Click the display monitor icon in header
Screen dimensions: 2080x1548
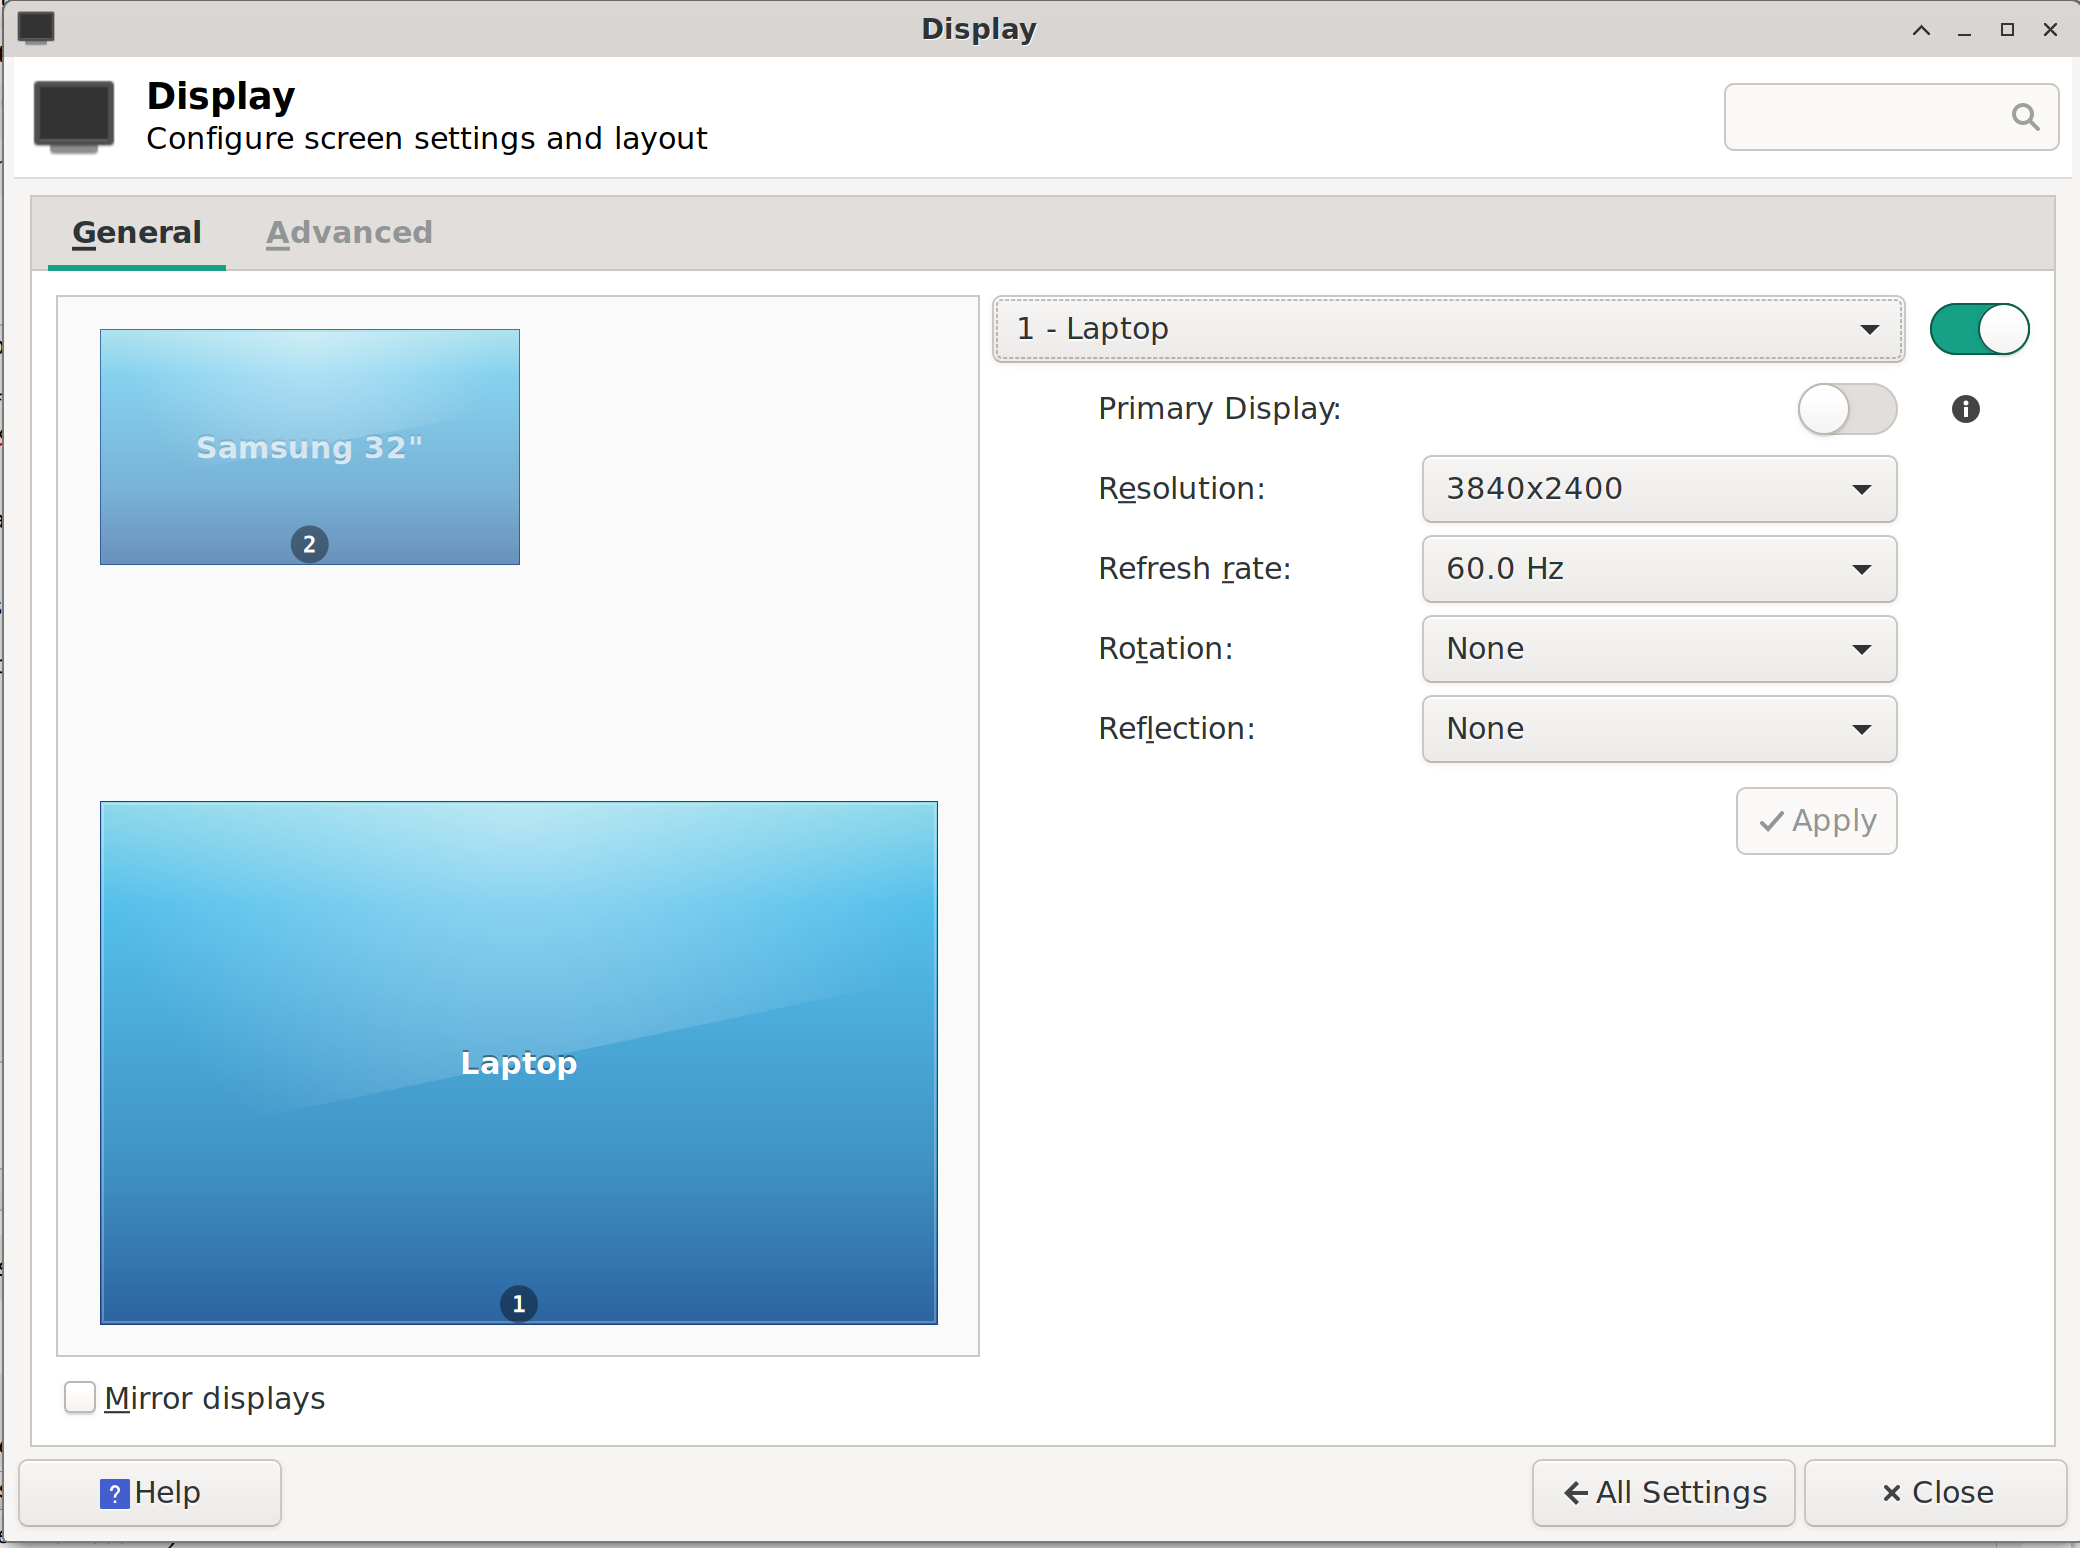point(74,116)
